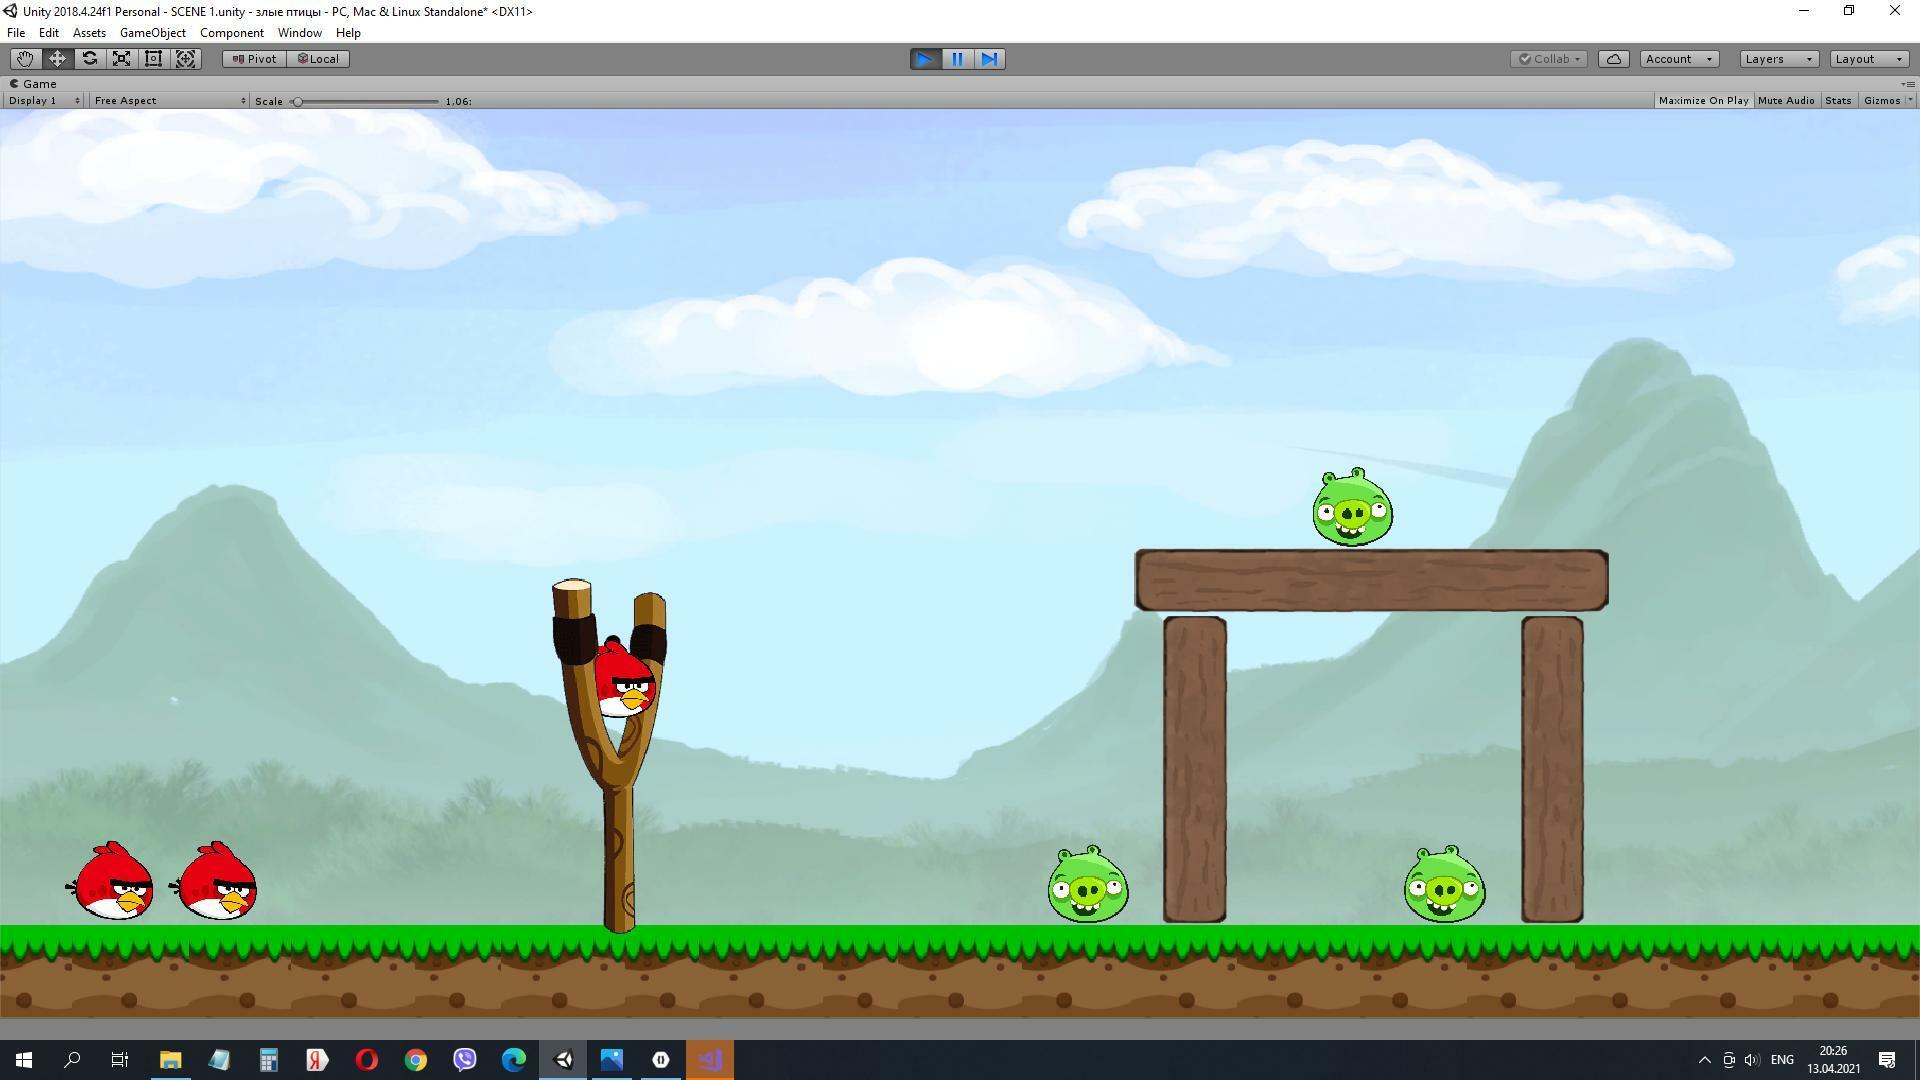1920x1080 pixels.
Task: Toggle Local handle rotation
Action: [318, 59]
